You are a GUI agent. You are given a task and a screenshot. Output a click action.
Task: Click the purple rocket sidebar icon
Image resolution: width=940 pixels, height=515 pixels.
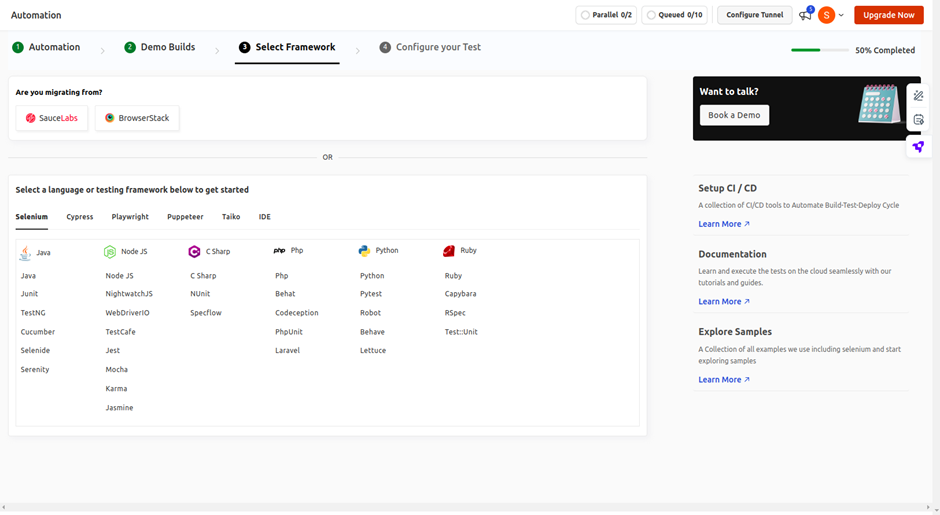click(918, 147)
